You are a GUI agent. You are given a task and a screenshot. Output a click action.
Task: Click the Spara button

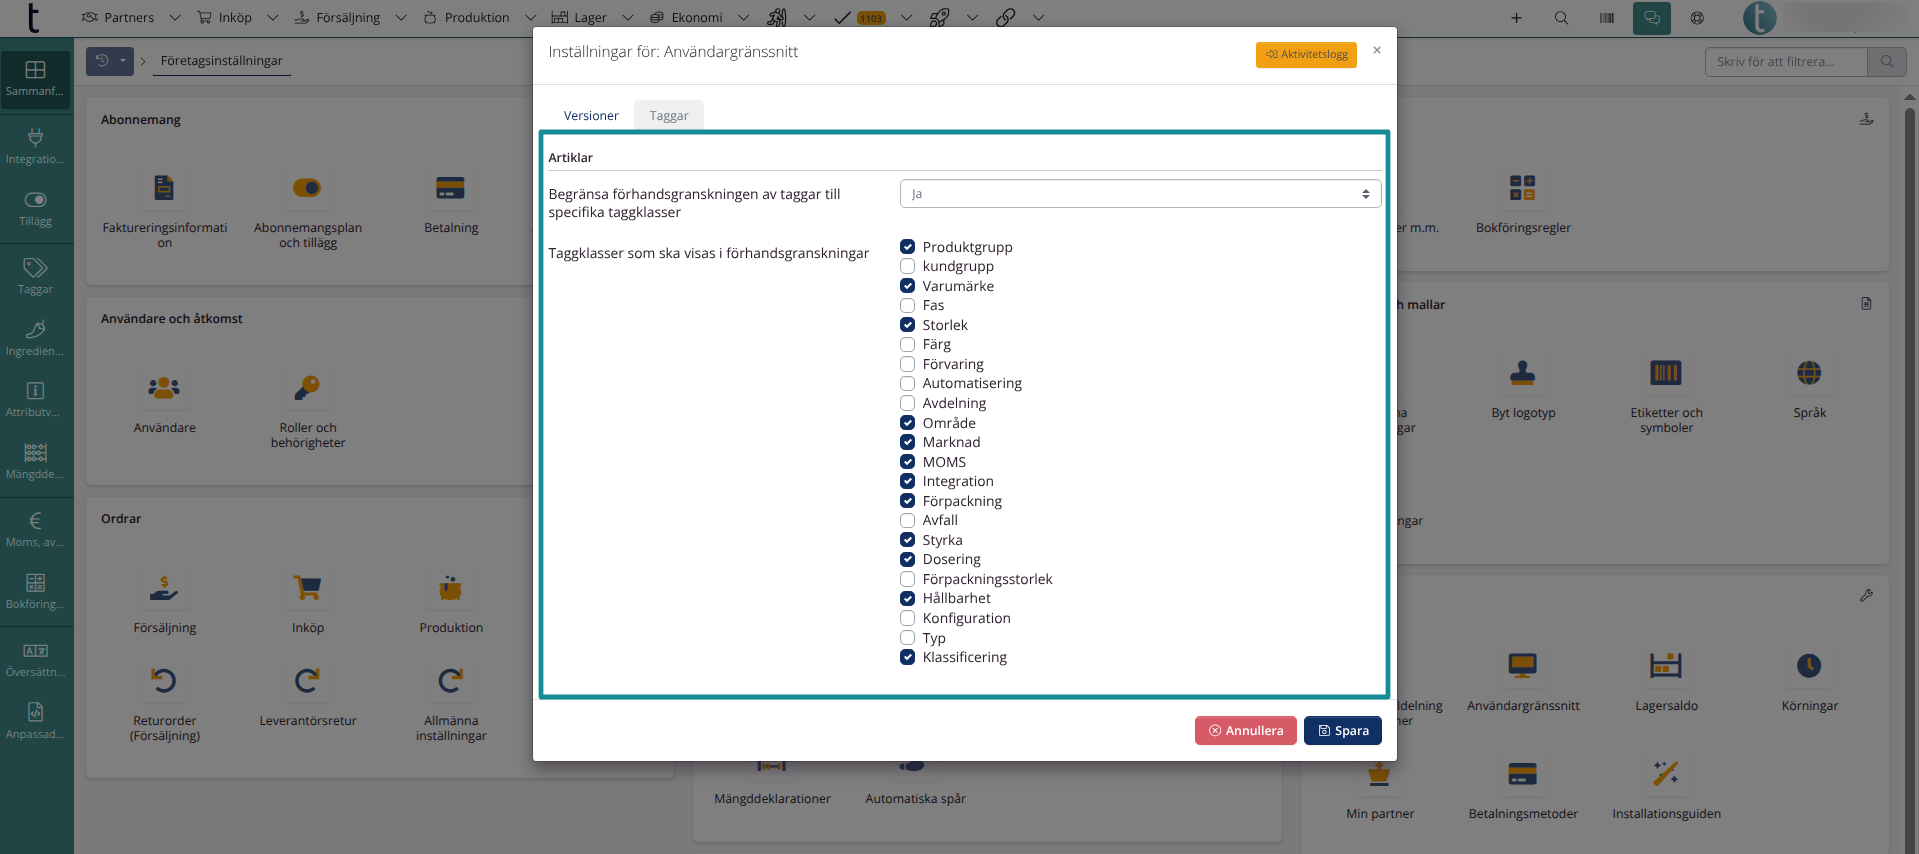1343,731
